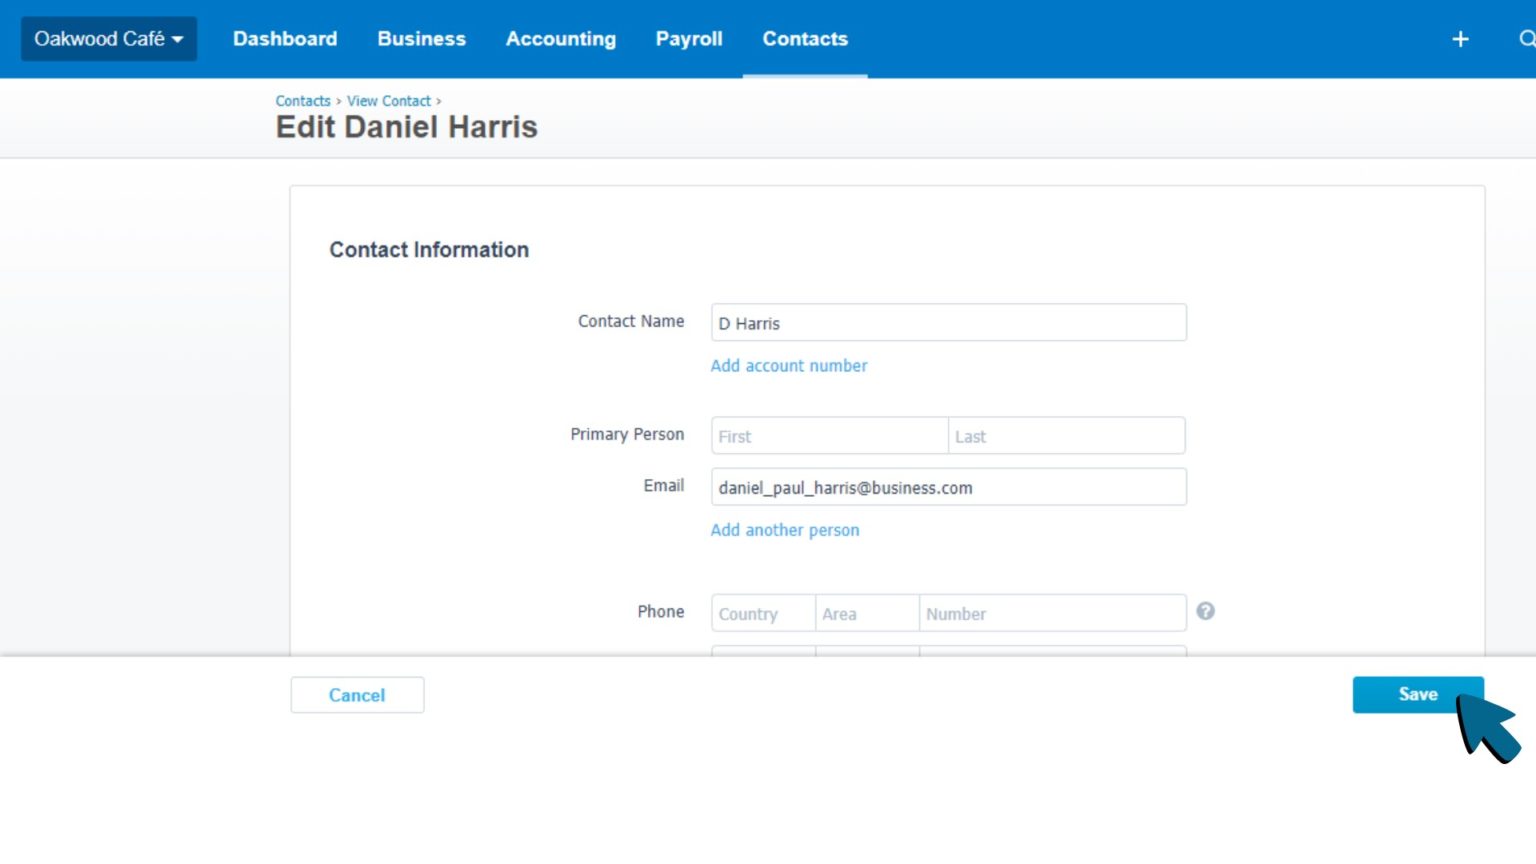Screen dimensions: 1536x864
Task: Open the search icon in the navigation bar
Action: [1526, 39]
